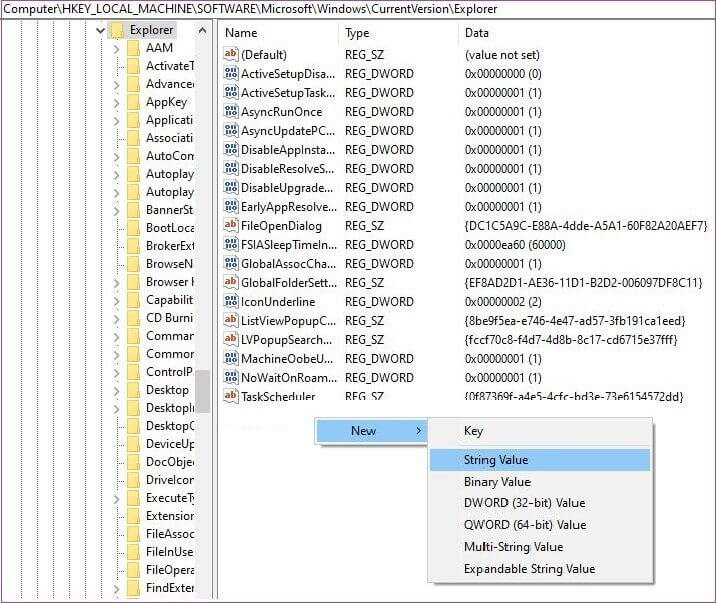Expand the BannerSt key node
716x603 pixels.
[116, 210]
